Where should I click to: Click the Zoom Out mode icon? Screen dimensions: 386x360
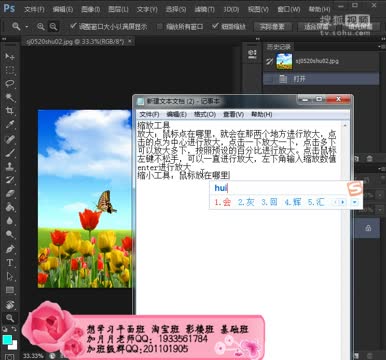pyautogui.click(x=53, y=27)
